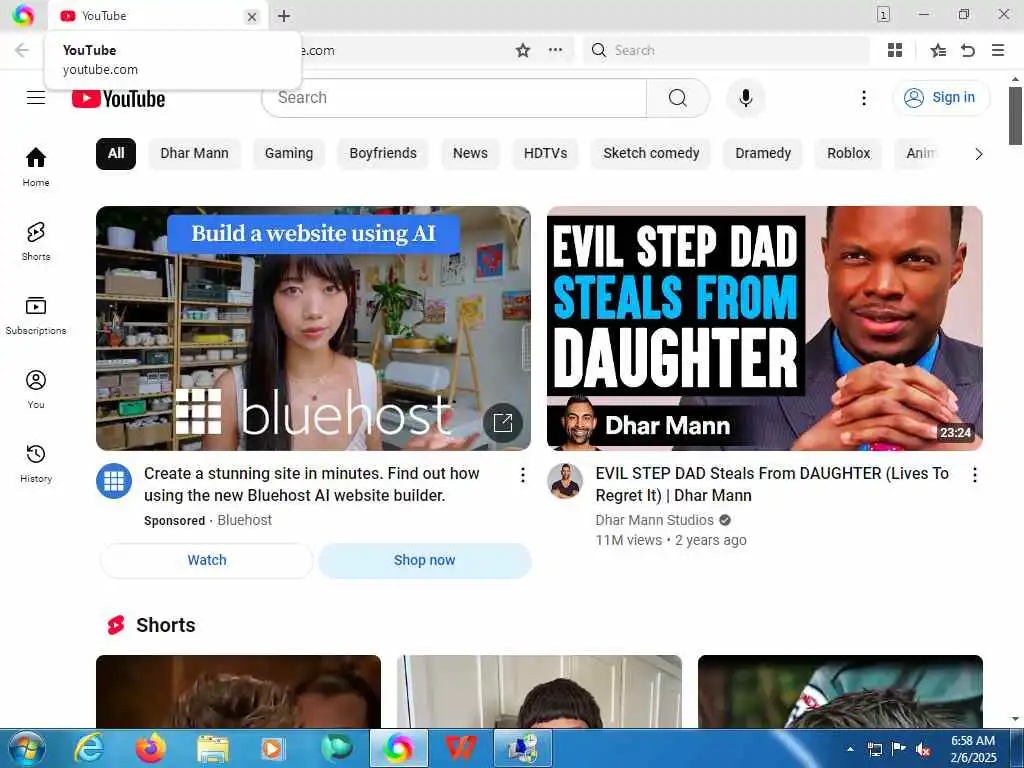This screenshot has height=768, width=1024.
Task: Search with your voice microphone icon
Action: pos(746,98)
